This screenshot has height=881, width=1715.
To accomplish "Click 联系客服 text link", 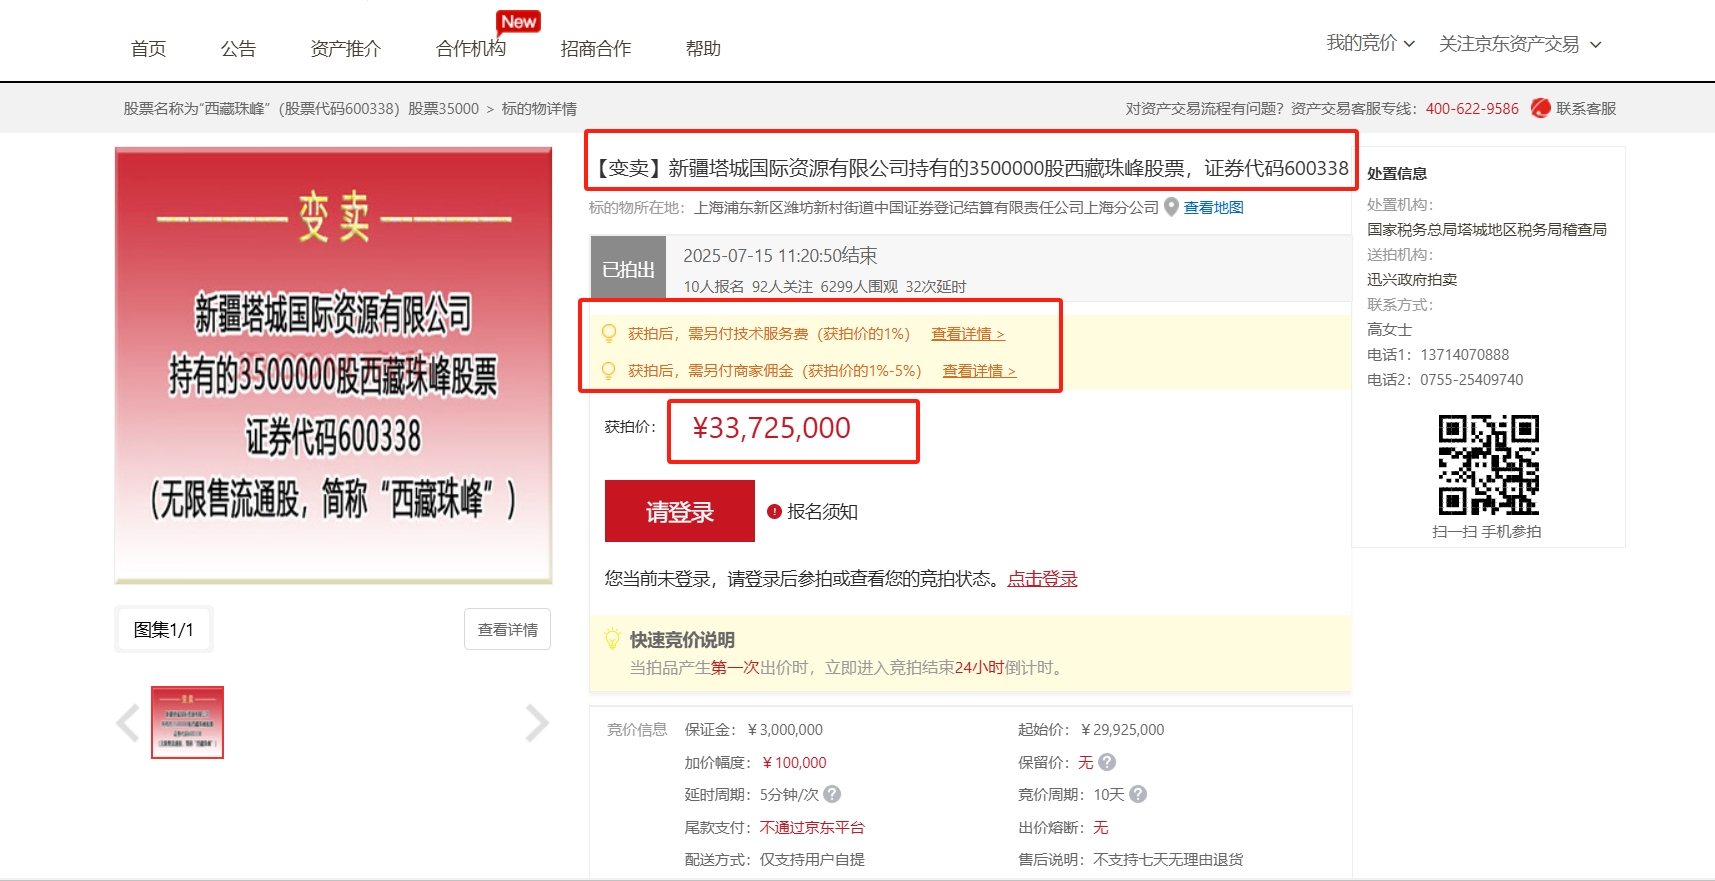I will (1586, 108).
